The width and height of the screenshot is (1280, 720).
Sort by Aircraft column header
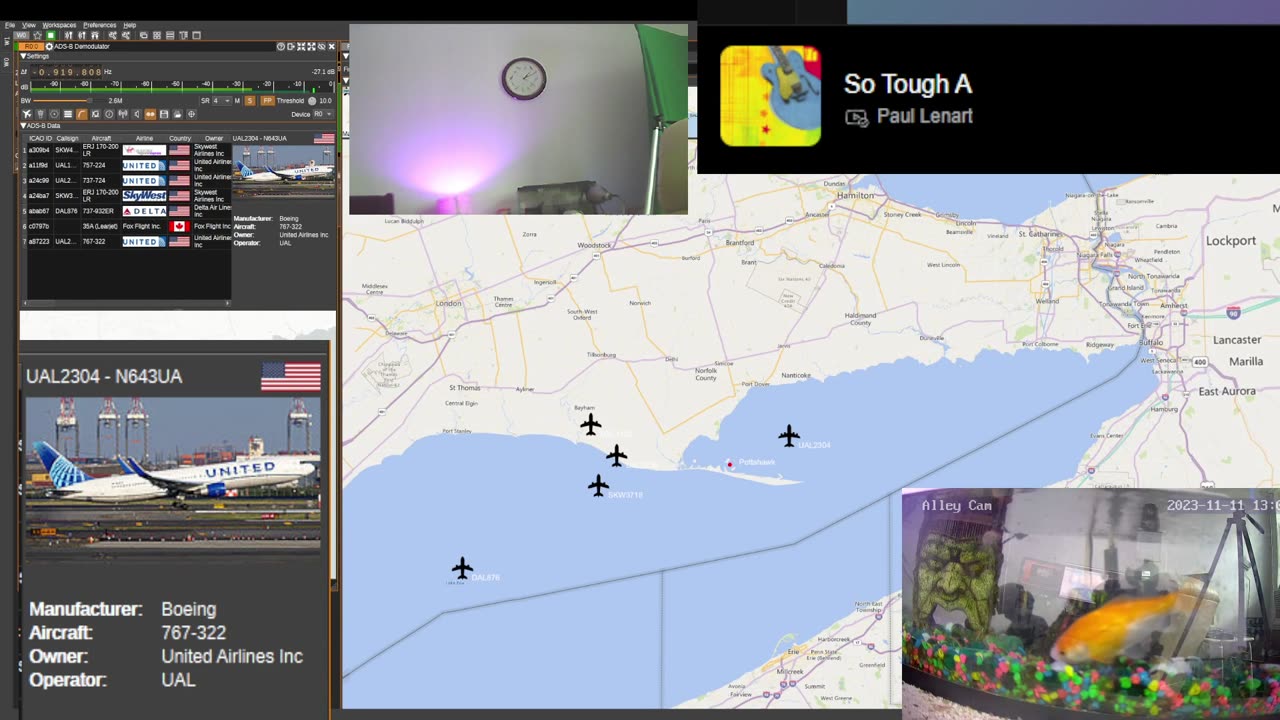coord(101,138)
